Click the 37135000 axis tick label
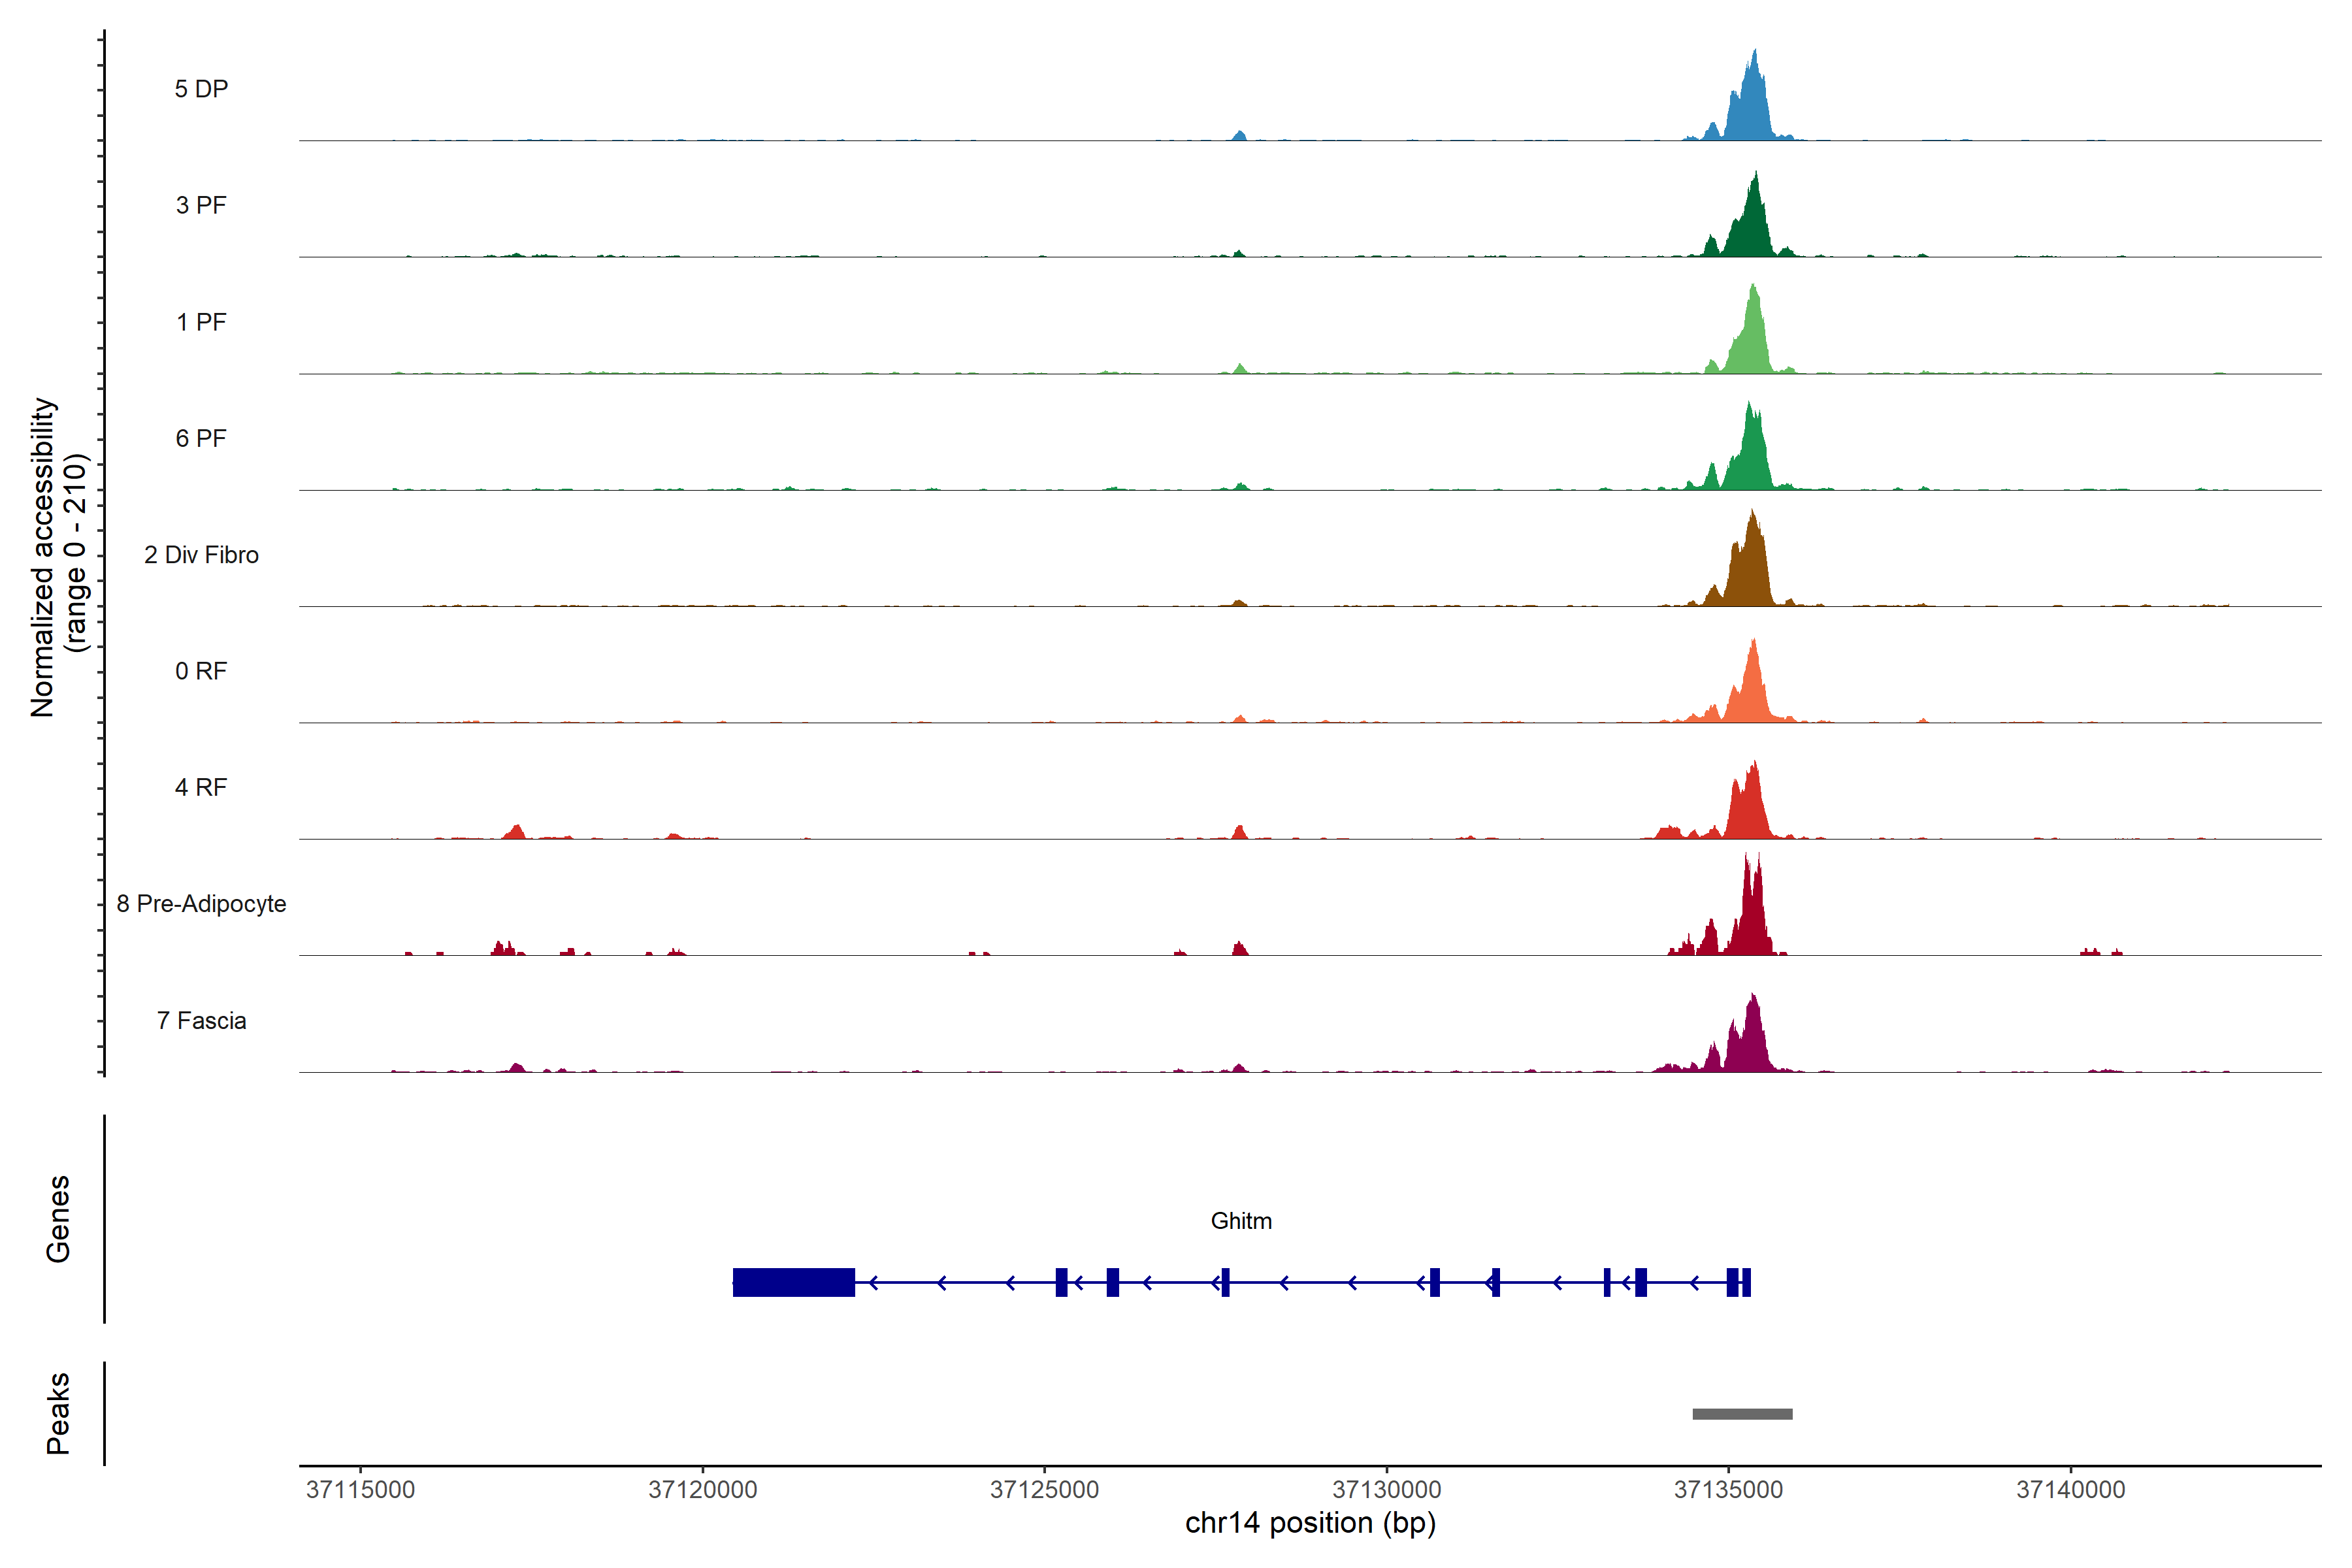Image resolution: width=2352 pixels, height=1568 pixels. click(1728, 1490)
